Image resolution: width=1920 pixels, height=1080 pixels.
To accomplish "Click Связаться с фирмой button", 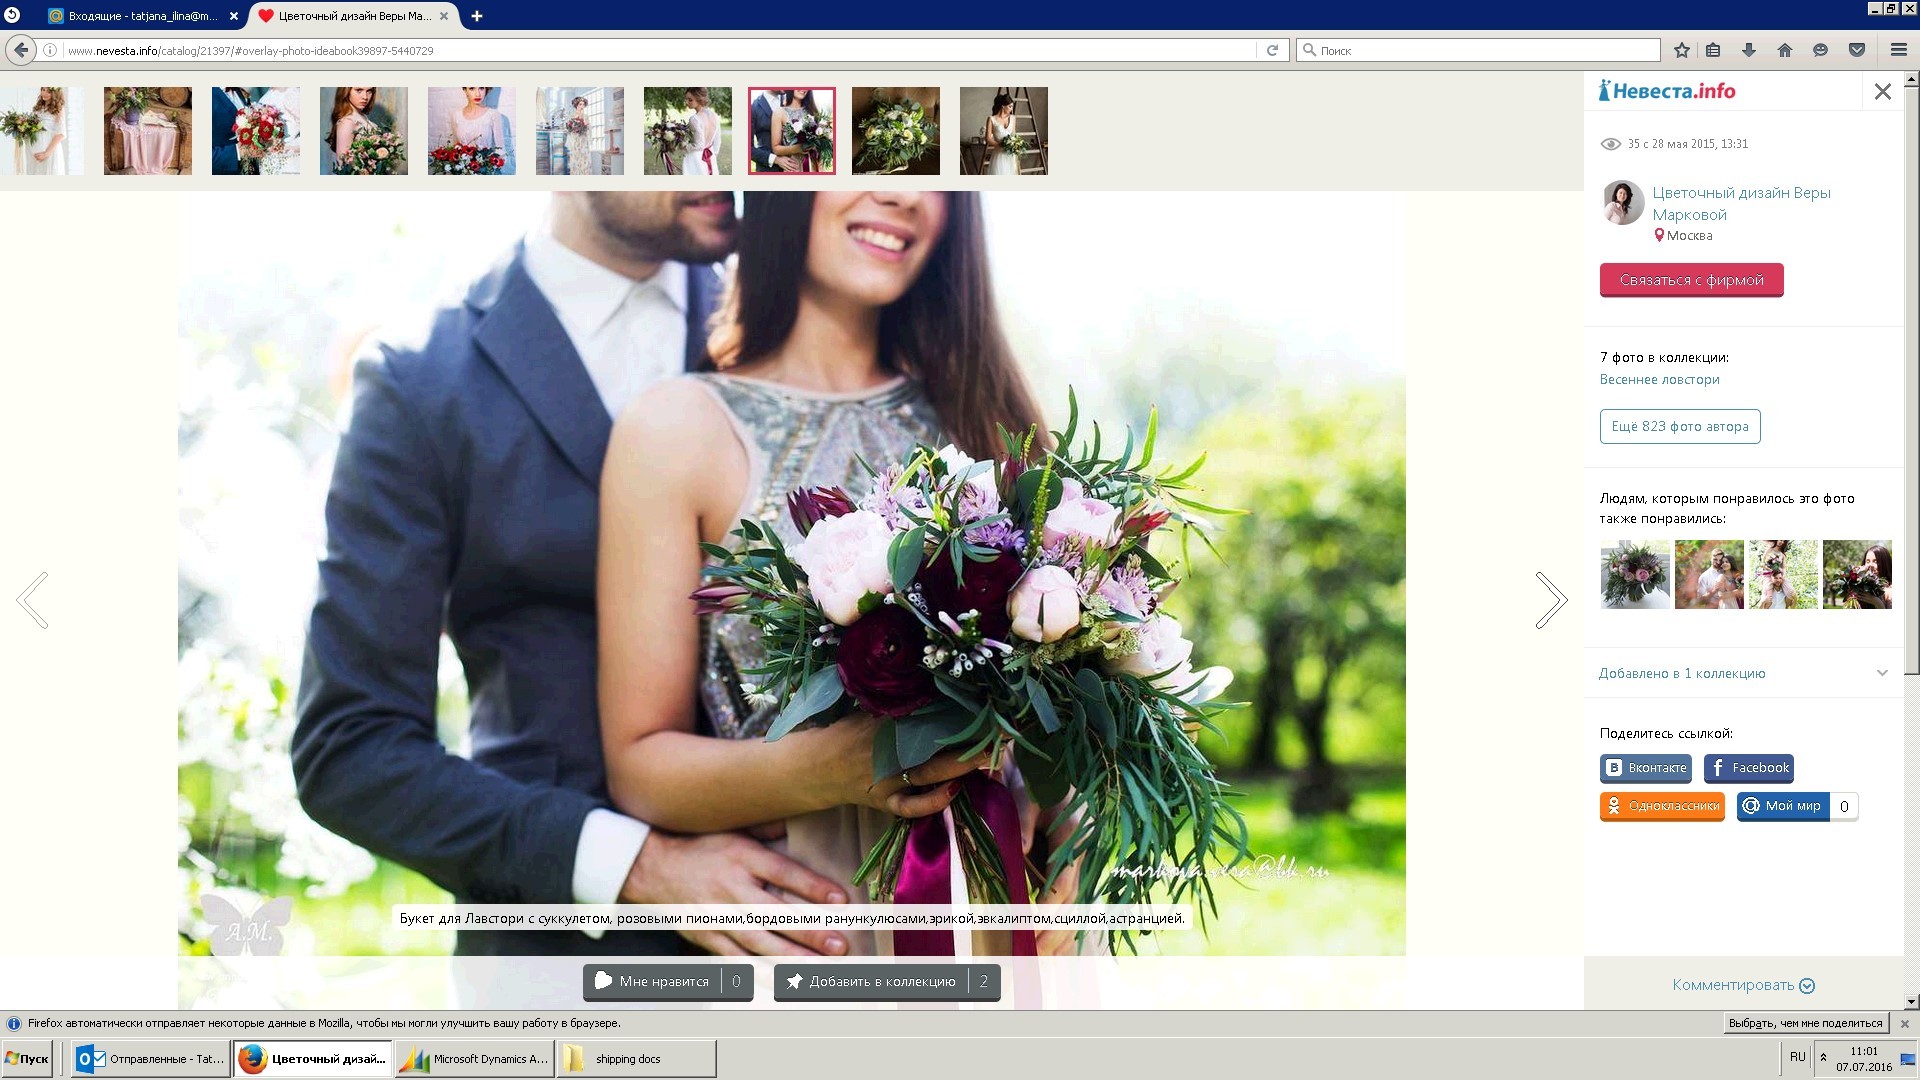I will (x=1691, y=280).
